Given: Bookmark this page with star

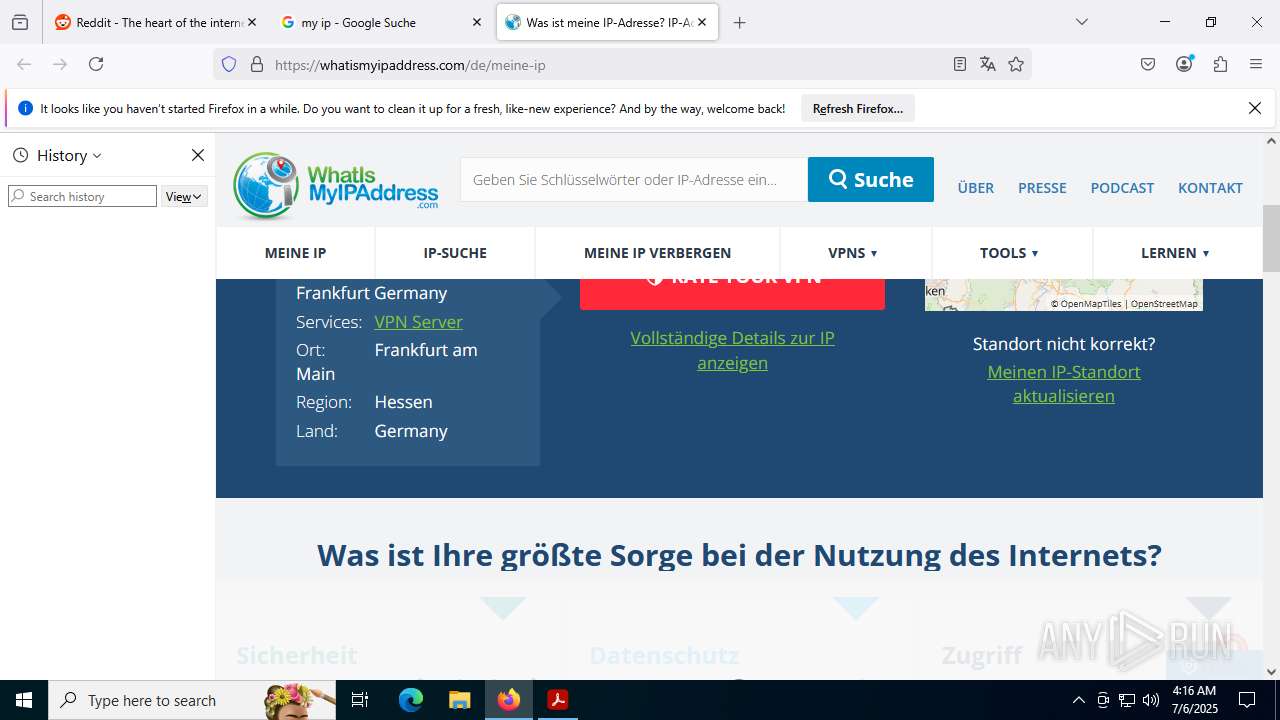Looking at the screenshot, I should (x=1016, y=64).
